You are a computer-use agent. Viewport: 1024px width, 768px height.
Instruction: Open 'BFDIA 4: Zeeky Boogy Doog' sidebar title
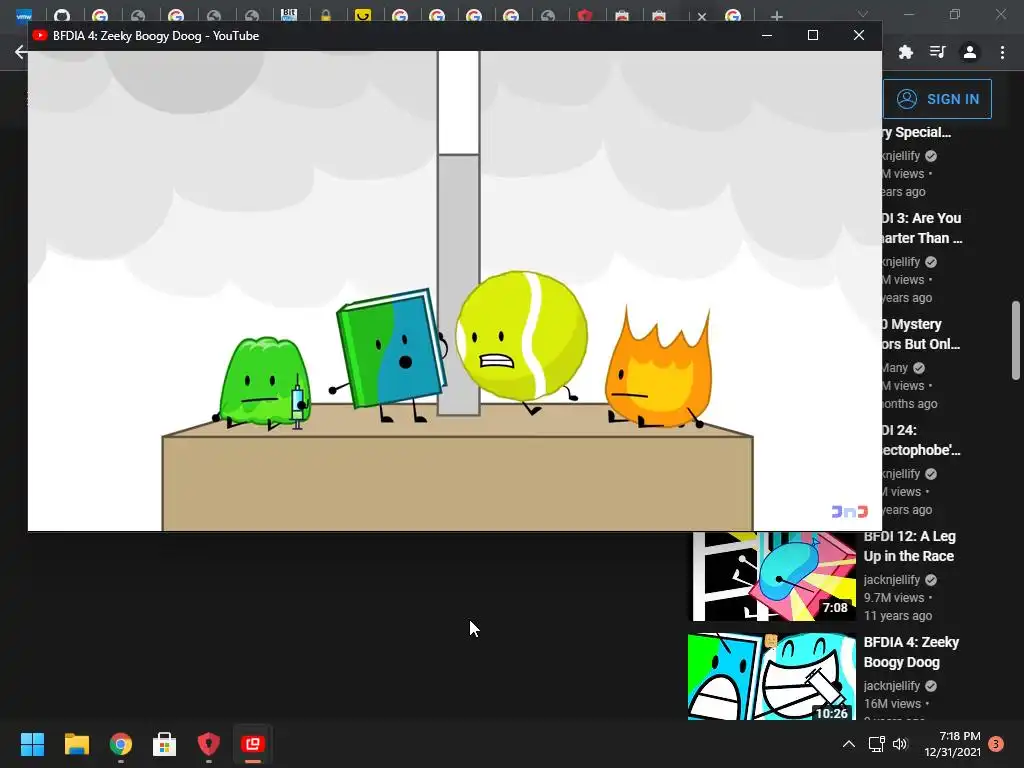tap(911, 652)
